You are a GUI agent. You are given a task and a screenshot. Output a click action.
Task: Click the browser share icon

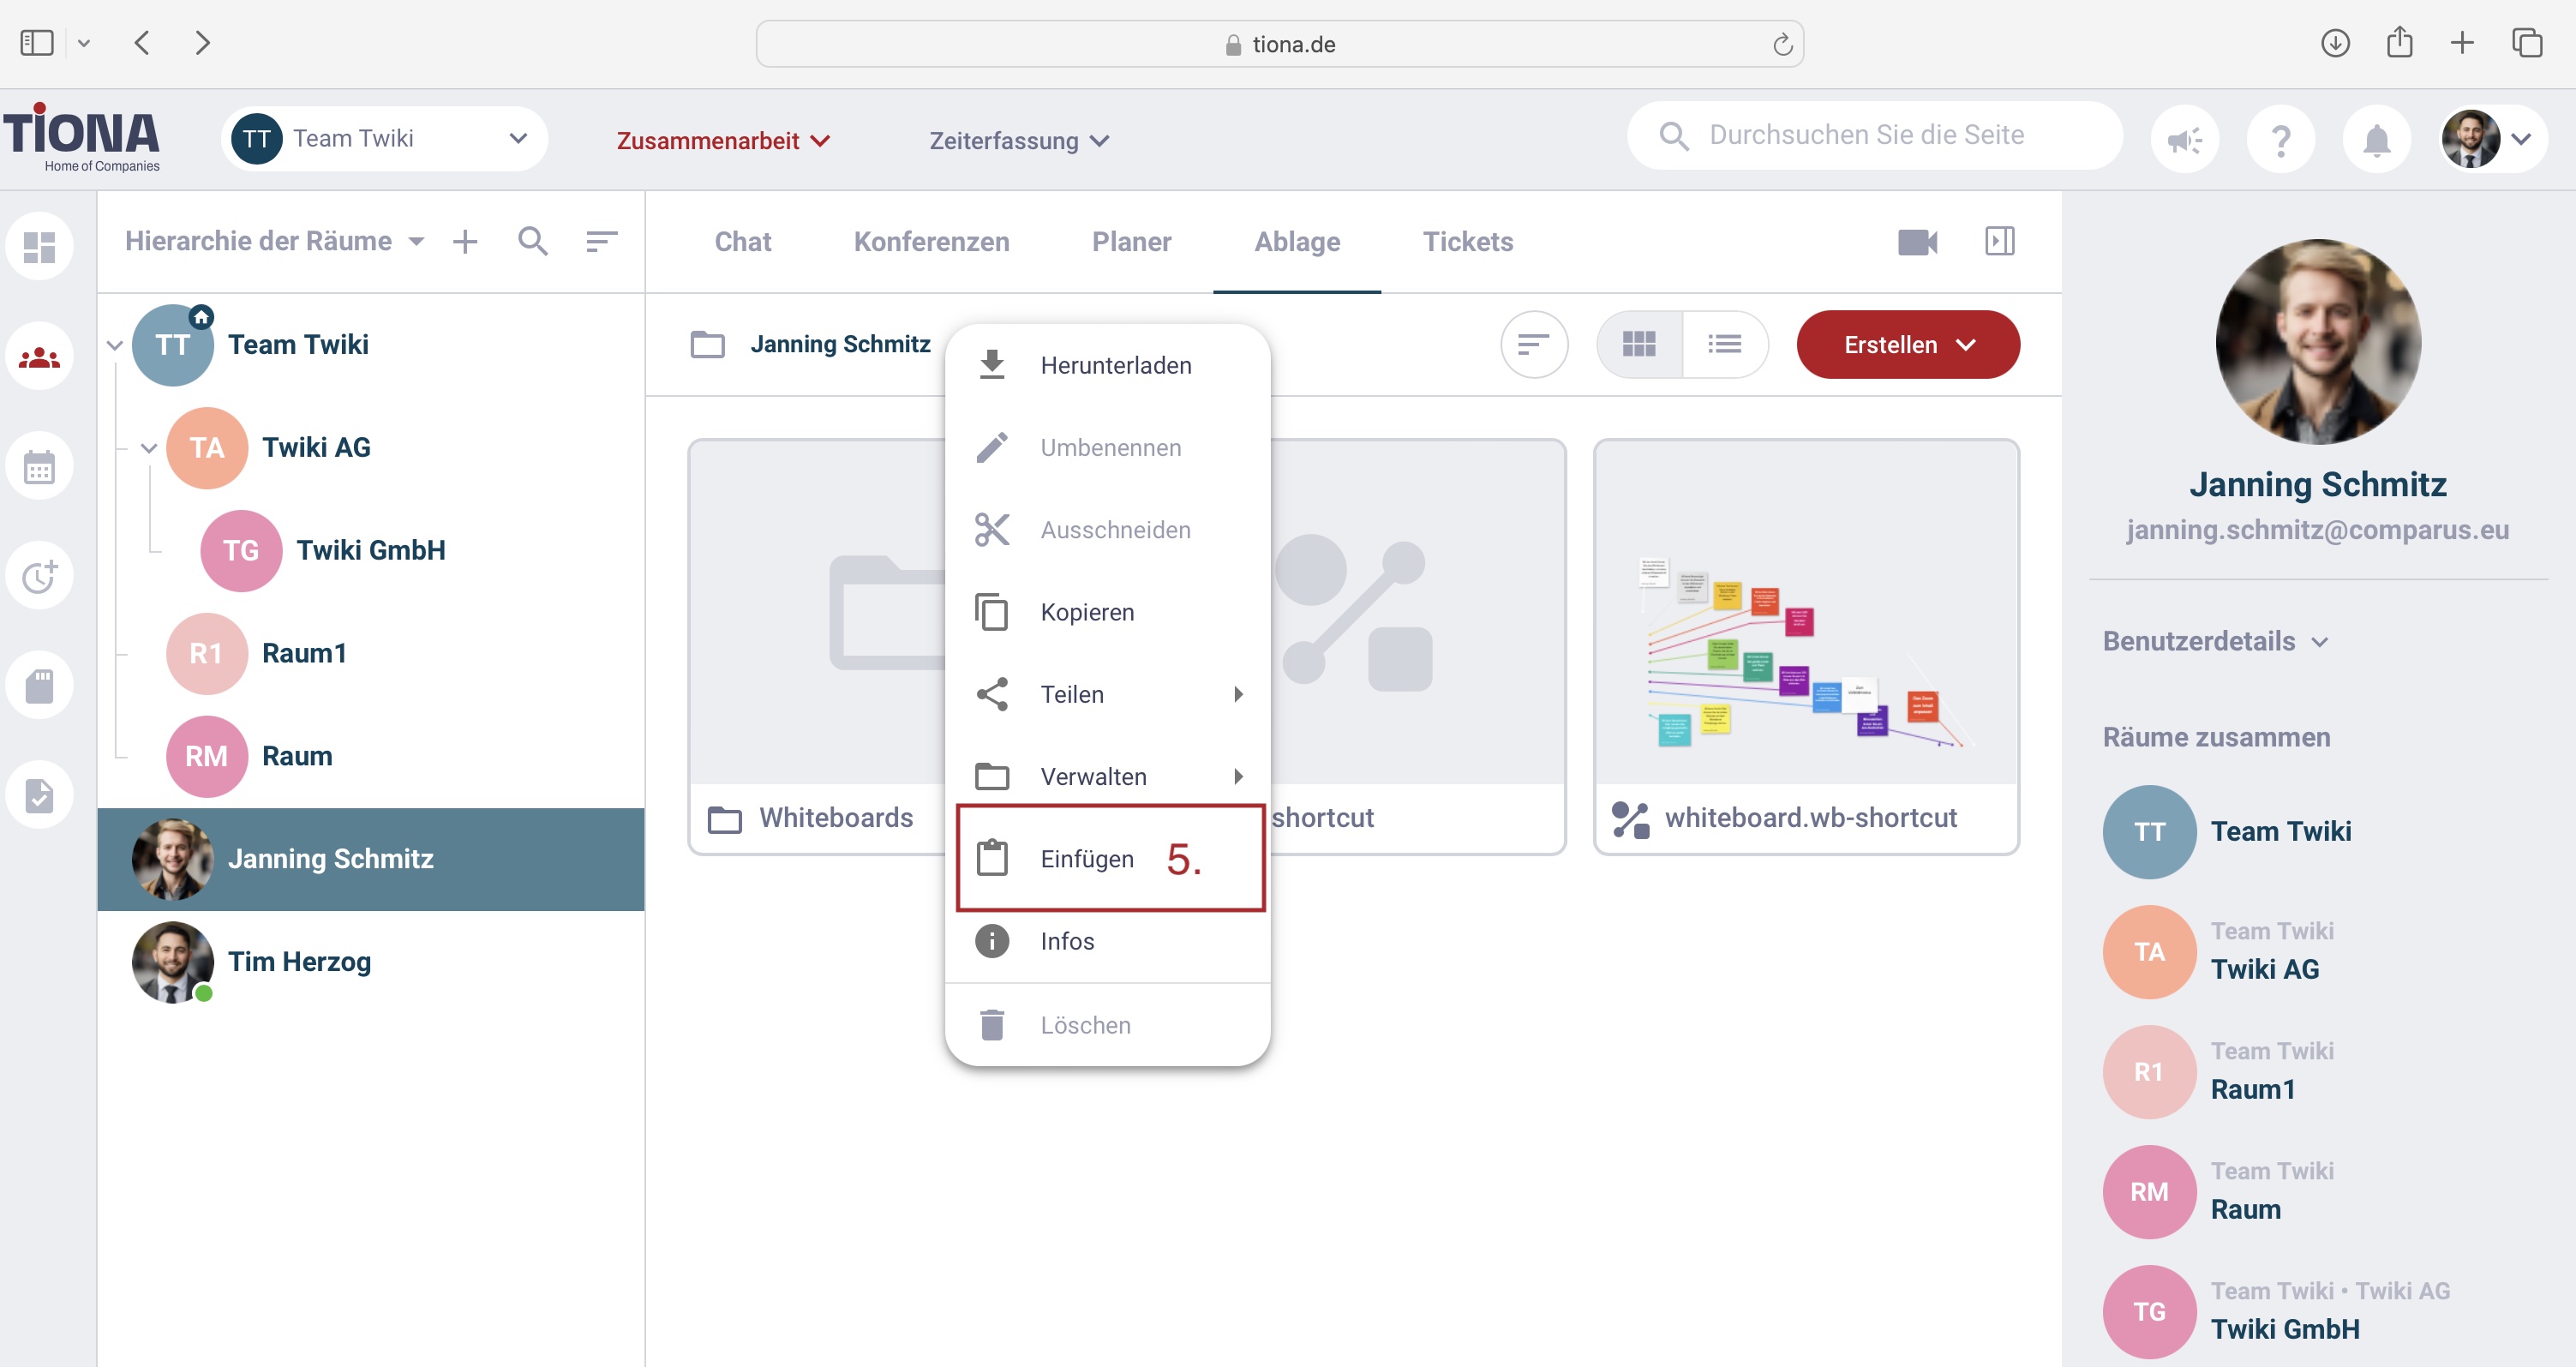(x=2399, y=43)
